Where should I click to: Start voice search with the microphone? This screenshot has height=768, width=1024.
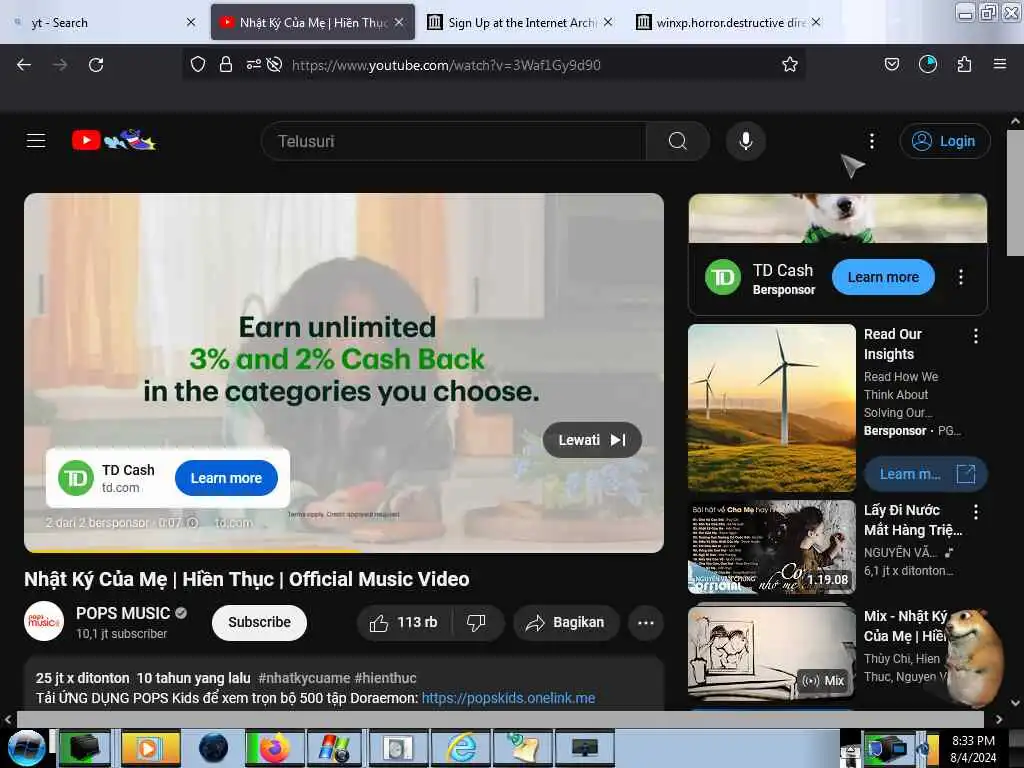point(746,141)
